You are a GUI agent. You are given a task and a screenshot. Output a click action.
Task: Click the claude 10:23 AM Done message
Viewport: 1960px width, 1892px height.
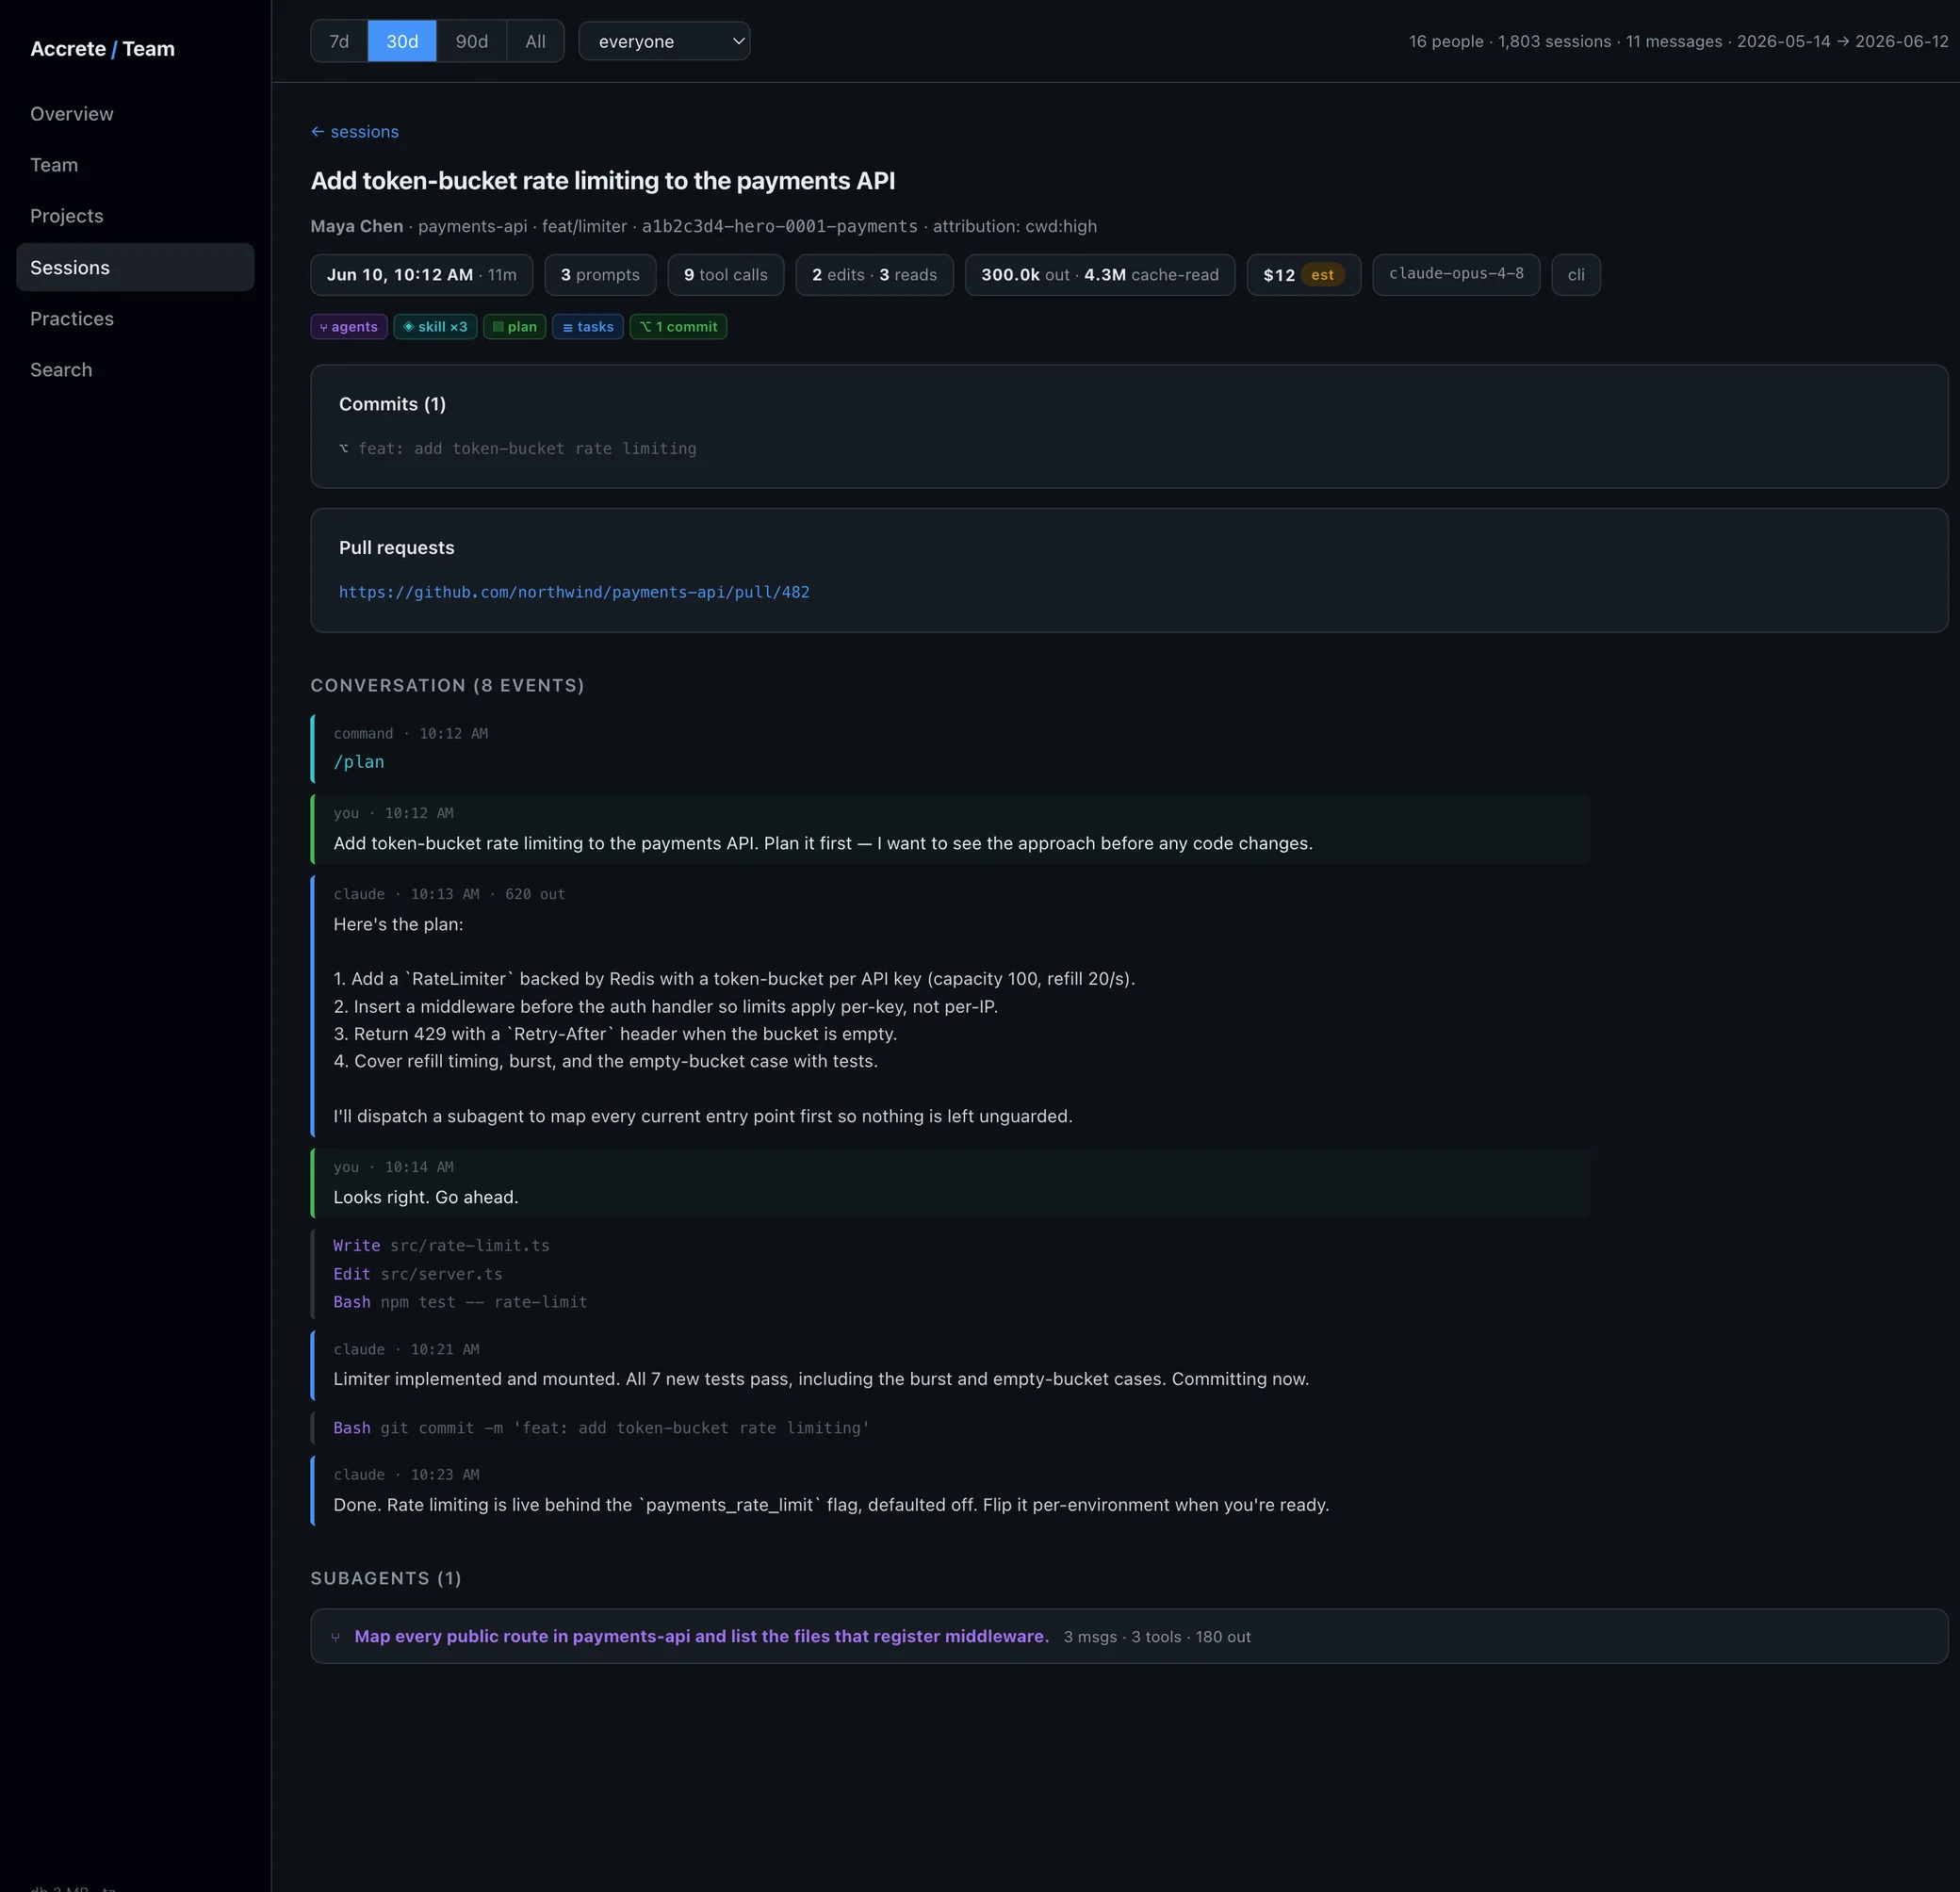[950, 1491]
